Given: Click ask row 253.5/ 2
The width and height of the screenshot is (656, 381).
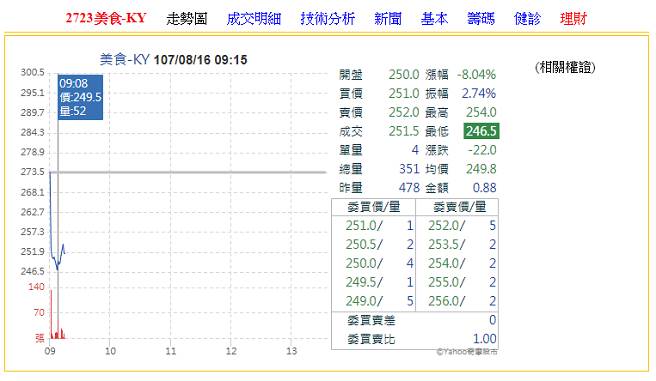Looking at the screenshot, I should tap(462, 244).
